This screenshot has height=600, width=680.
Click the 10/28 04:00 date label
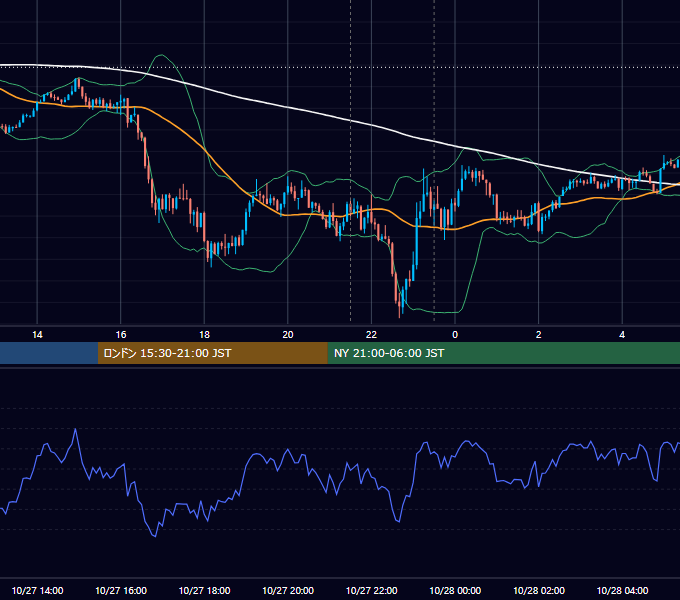[x=622, y=590]
